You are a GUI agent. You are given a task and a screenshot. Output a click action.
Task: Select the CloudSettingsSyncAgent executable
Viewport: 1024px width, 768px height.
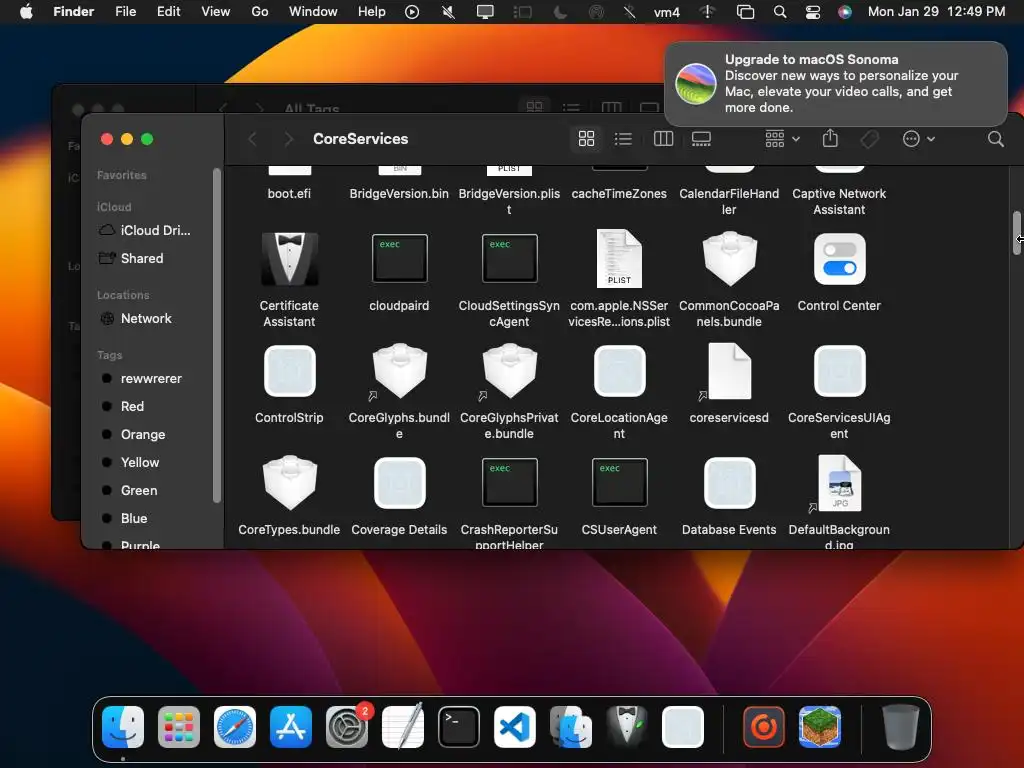point(509,259)
